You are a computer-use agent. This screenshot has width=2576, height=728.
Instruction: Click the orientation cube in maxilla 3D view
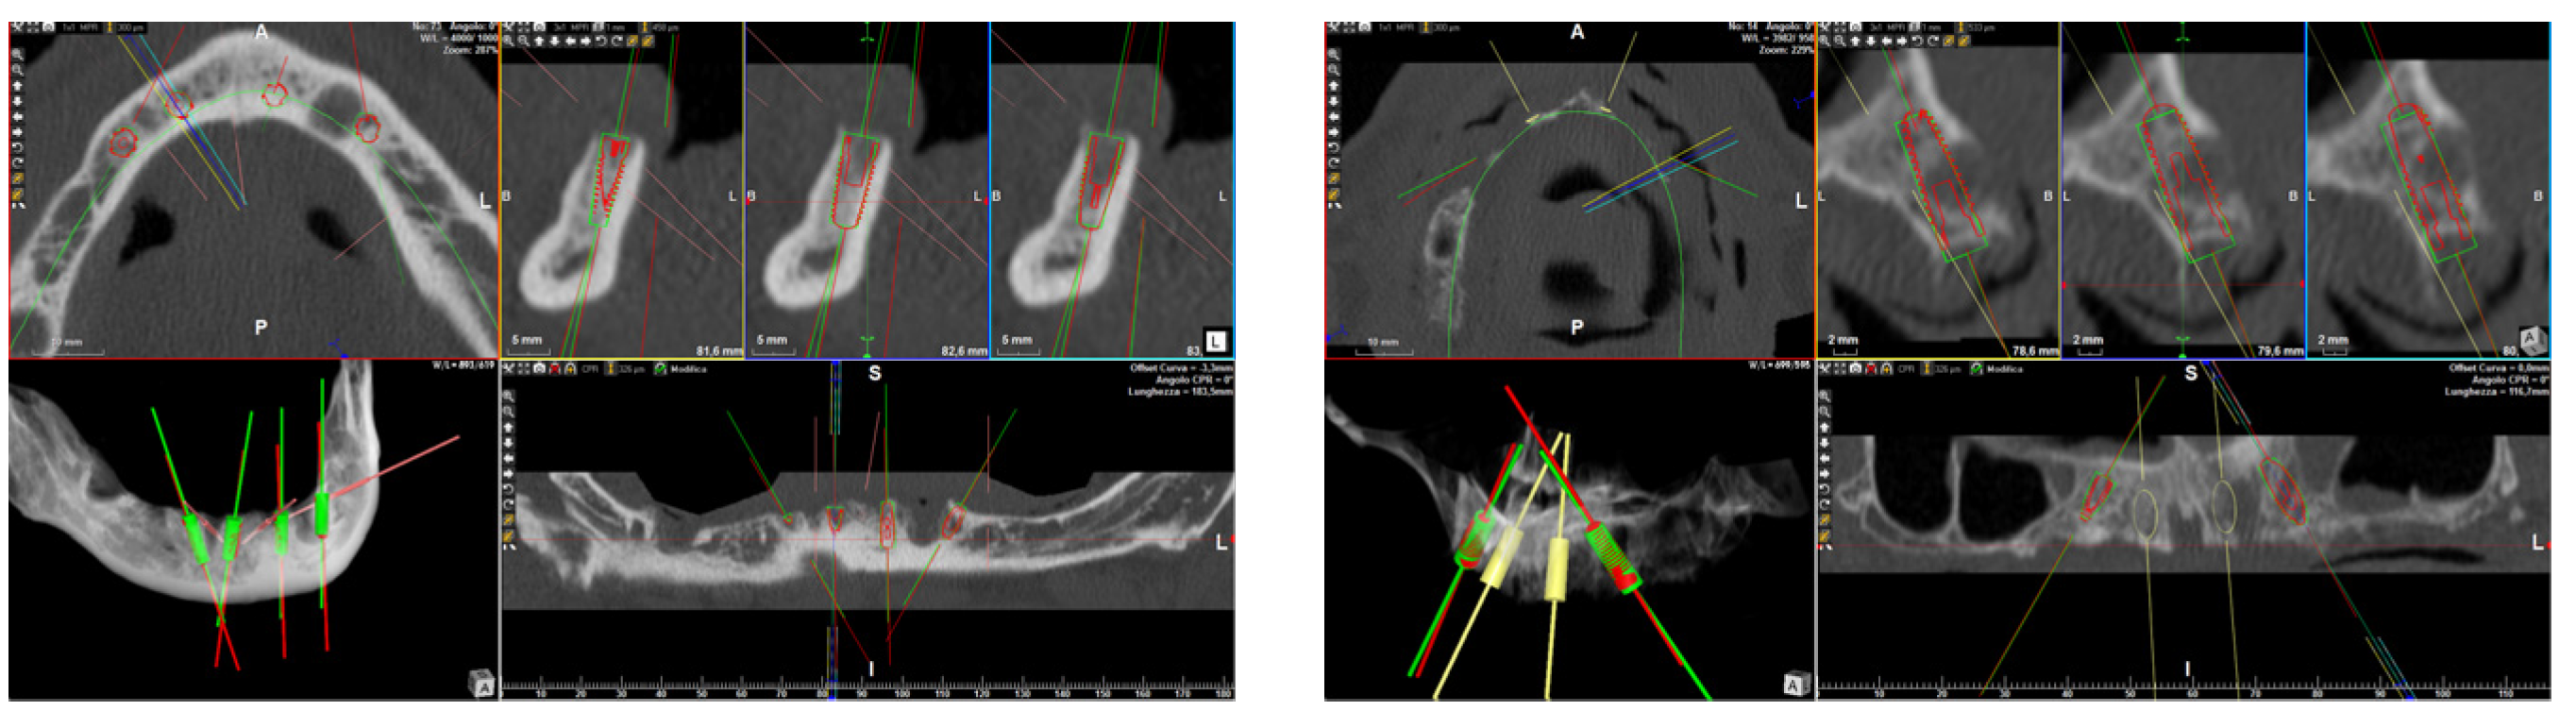tap(1797, 685)
